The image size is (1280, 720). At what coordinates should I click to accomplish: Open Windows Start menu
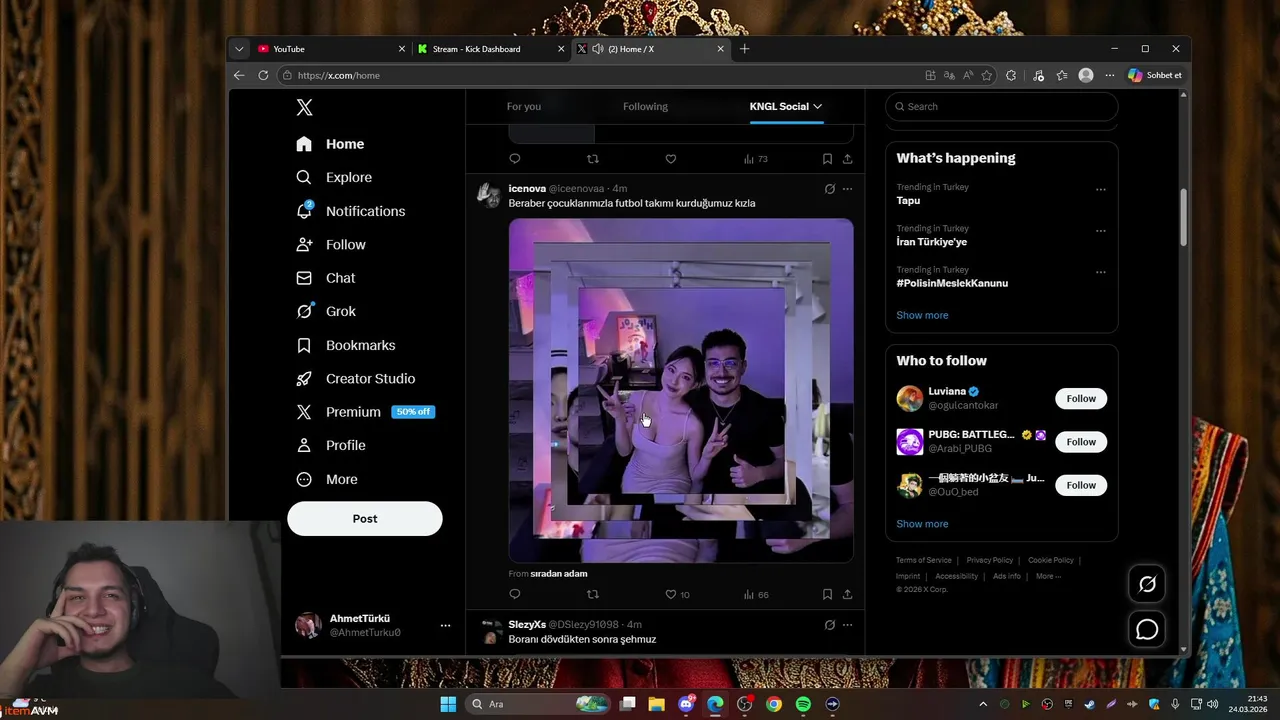click(x=448, y=704)
